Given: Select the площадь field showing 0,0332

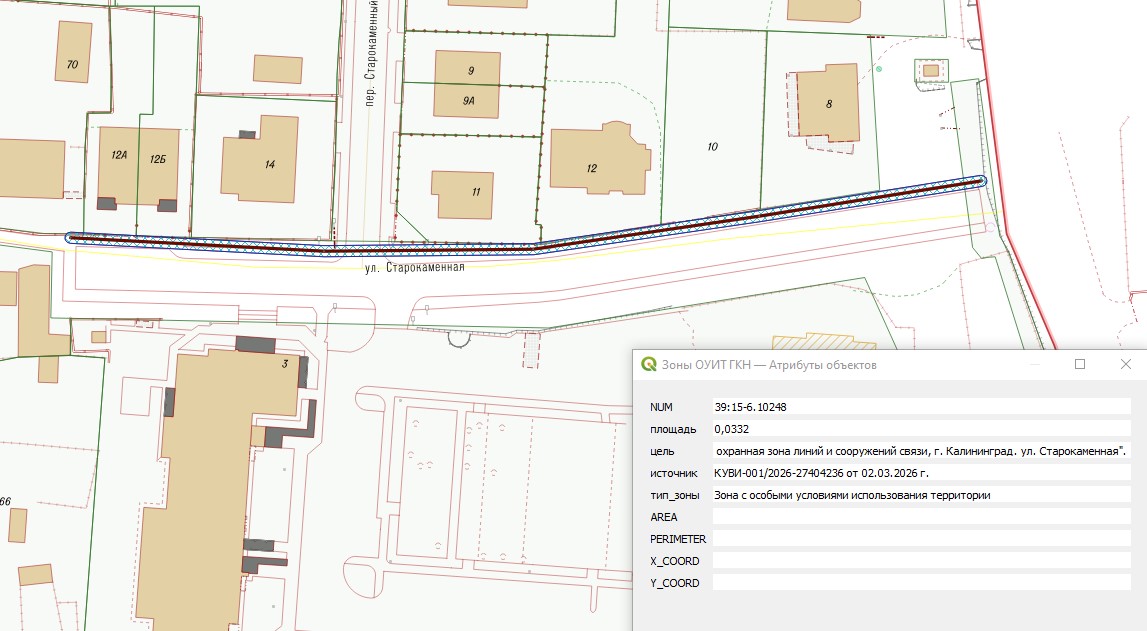Looking at the screenshot, I should tap(916, 429).
